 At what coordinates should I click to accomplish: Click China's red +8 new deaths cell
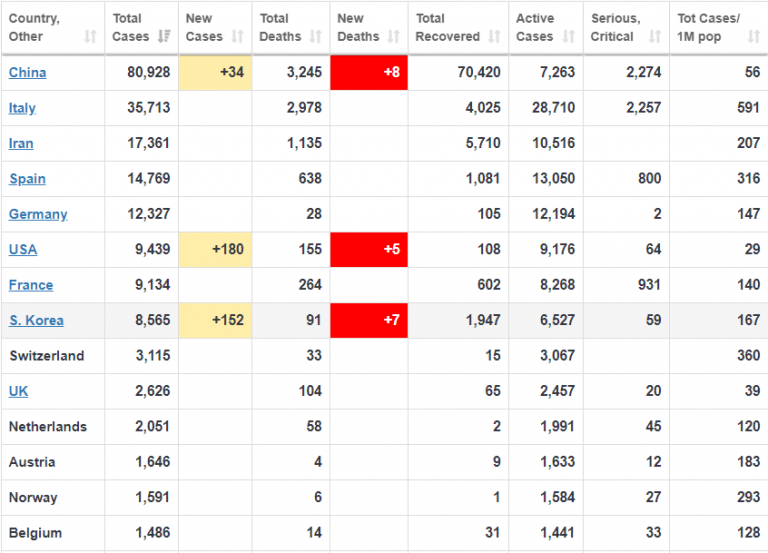coord(369,73)
